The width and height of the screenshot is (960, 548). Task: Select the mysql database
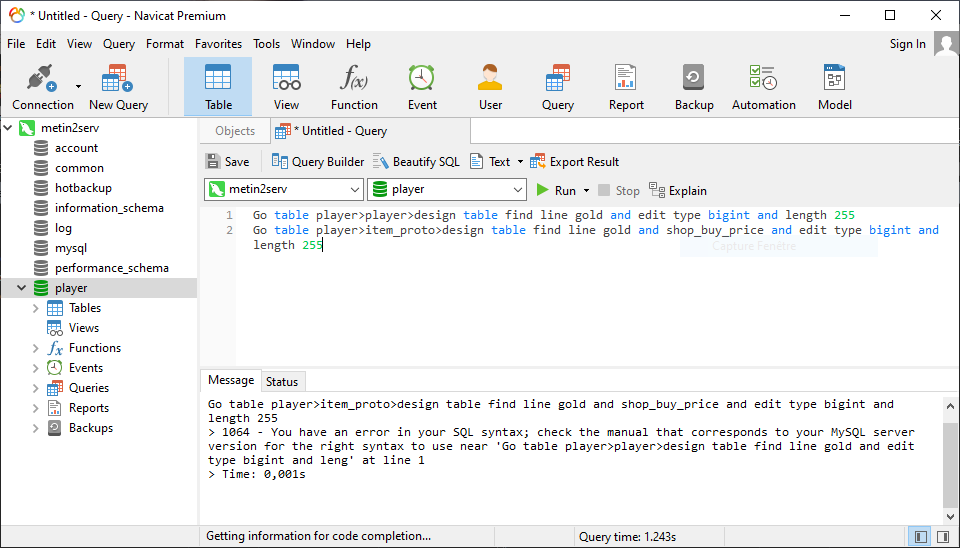click(70, 248)
